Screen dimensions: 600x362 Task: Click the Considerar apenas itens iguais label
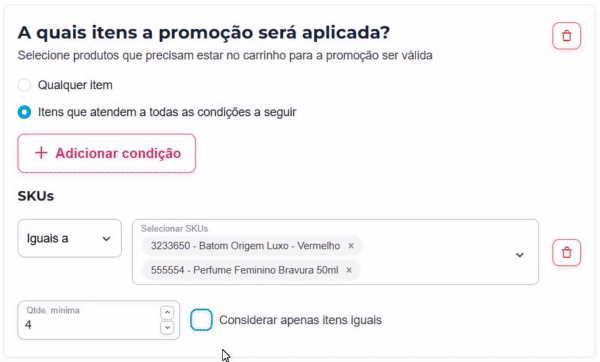point(300,320)
